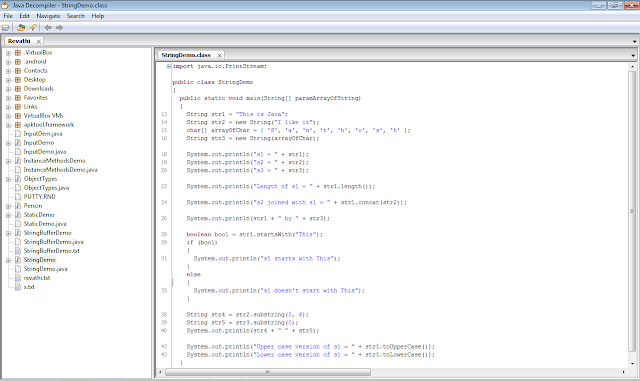Click the Open File toolbar icon
Screen dimensions: 640x381
pyautogui.click(x=5, y=27)
